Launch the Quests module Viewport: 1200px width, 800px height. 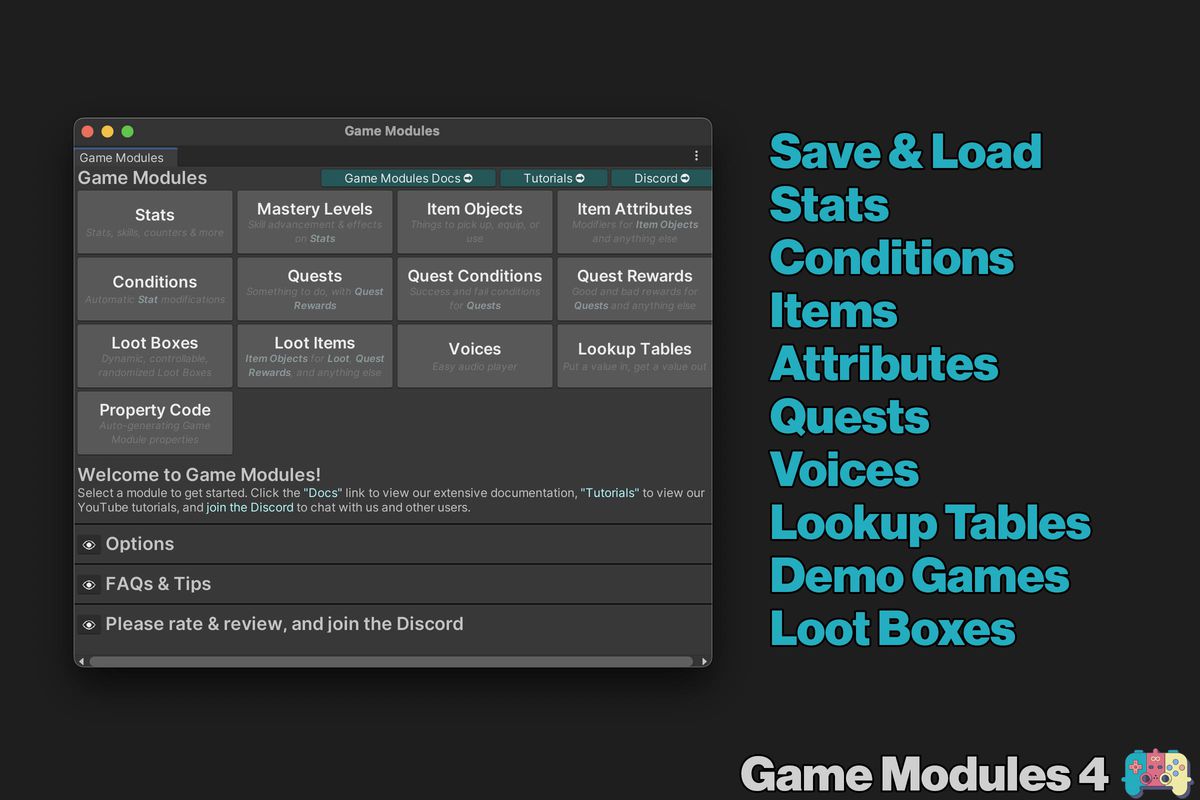pos(315,289)
